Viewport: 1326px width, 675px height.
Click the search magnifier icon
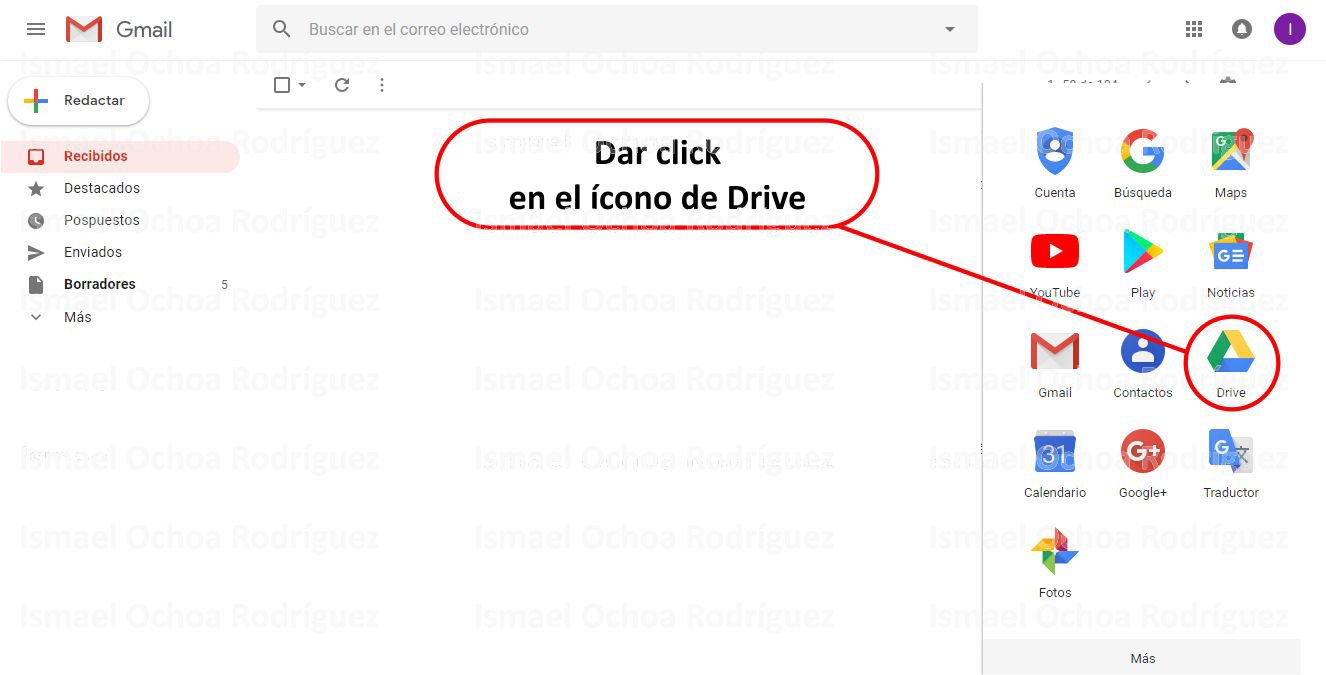click(282, 29)
